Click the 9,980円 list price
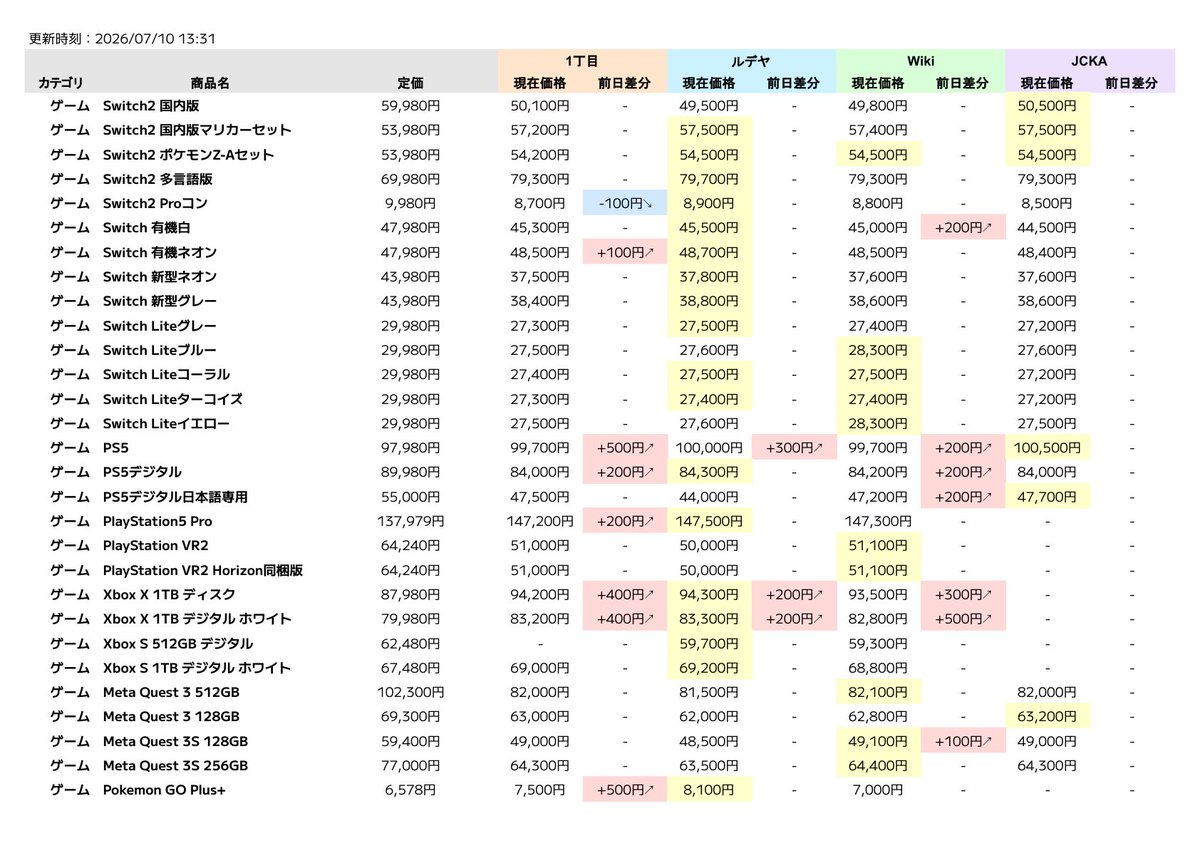Image resolution: width=1200 pixels, height=848 pixels. coord(410,203)
